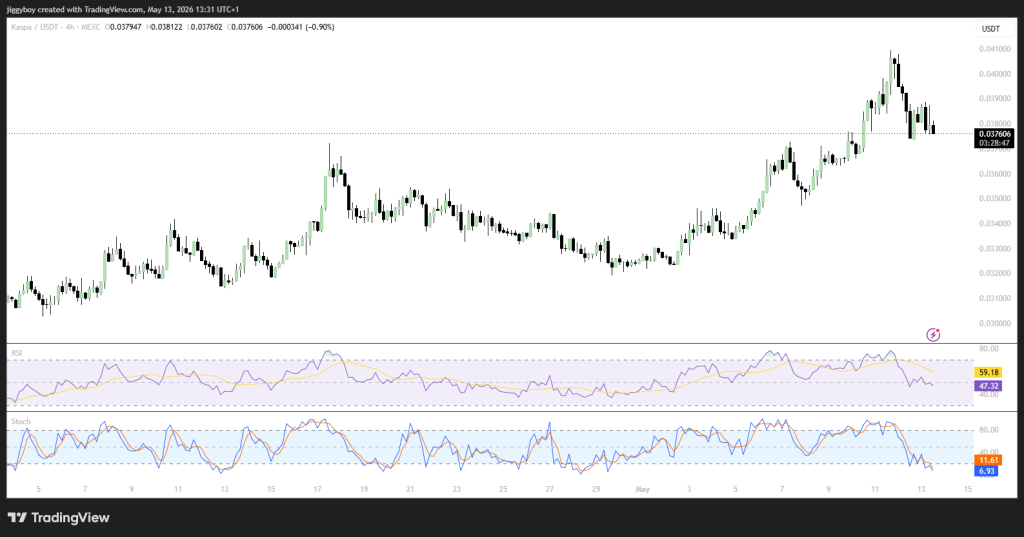Click the 0.031000 price axis label
1024x537 pixels.
pos(995,299)
